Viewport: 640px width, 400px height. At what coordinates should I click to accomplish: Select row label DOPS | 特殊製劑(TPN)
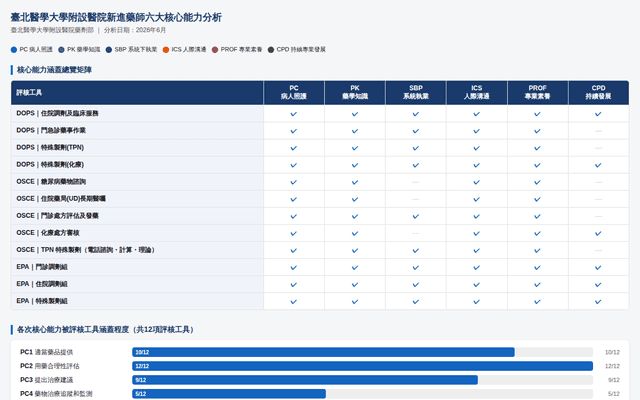(x=50, y=148)
